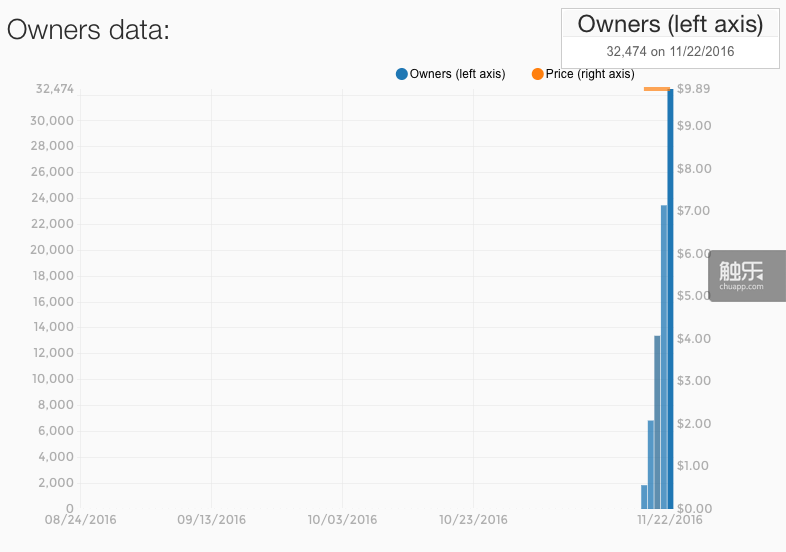
Task: Click the 08/24/2016 x-axis date label
Action: click(x=79, y=520)
